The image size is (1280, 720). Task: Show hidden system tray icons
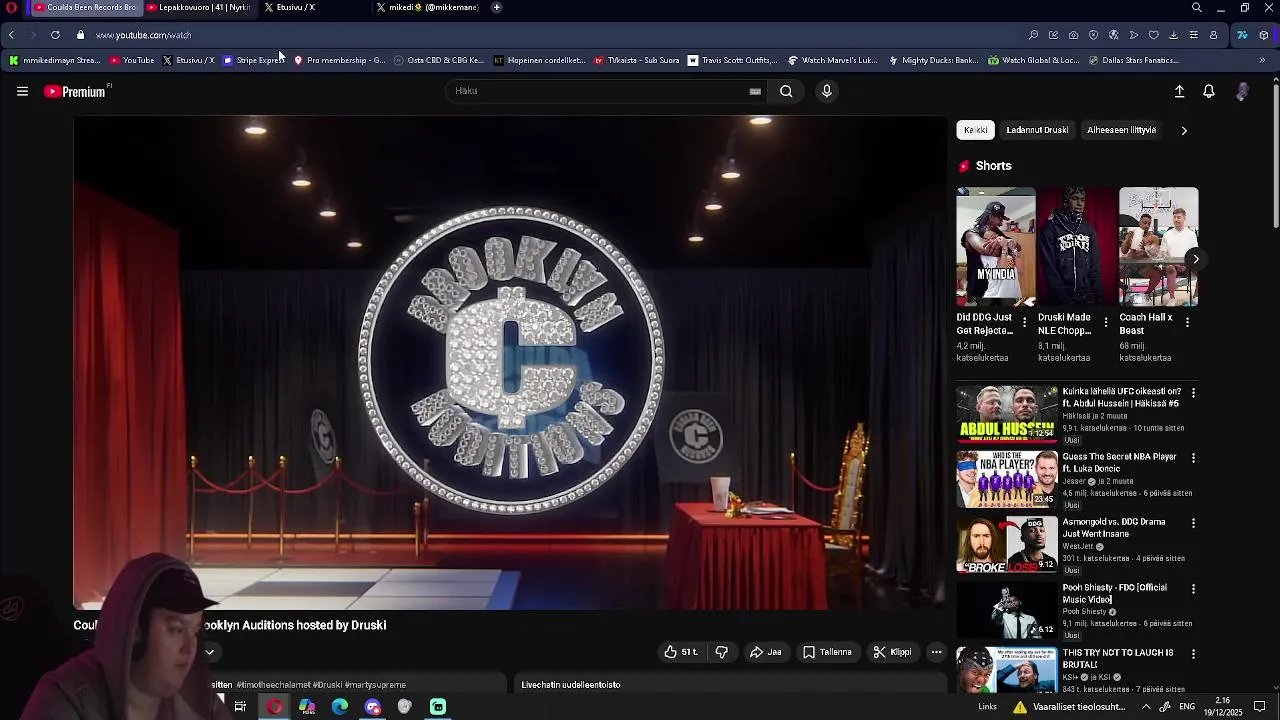tap(1146, 707)
